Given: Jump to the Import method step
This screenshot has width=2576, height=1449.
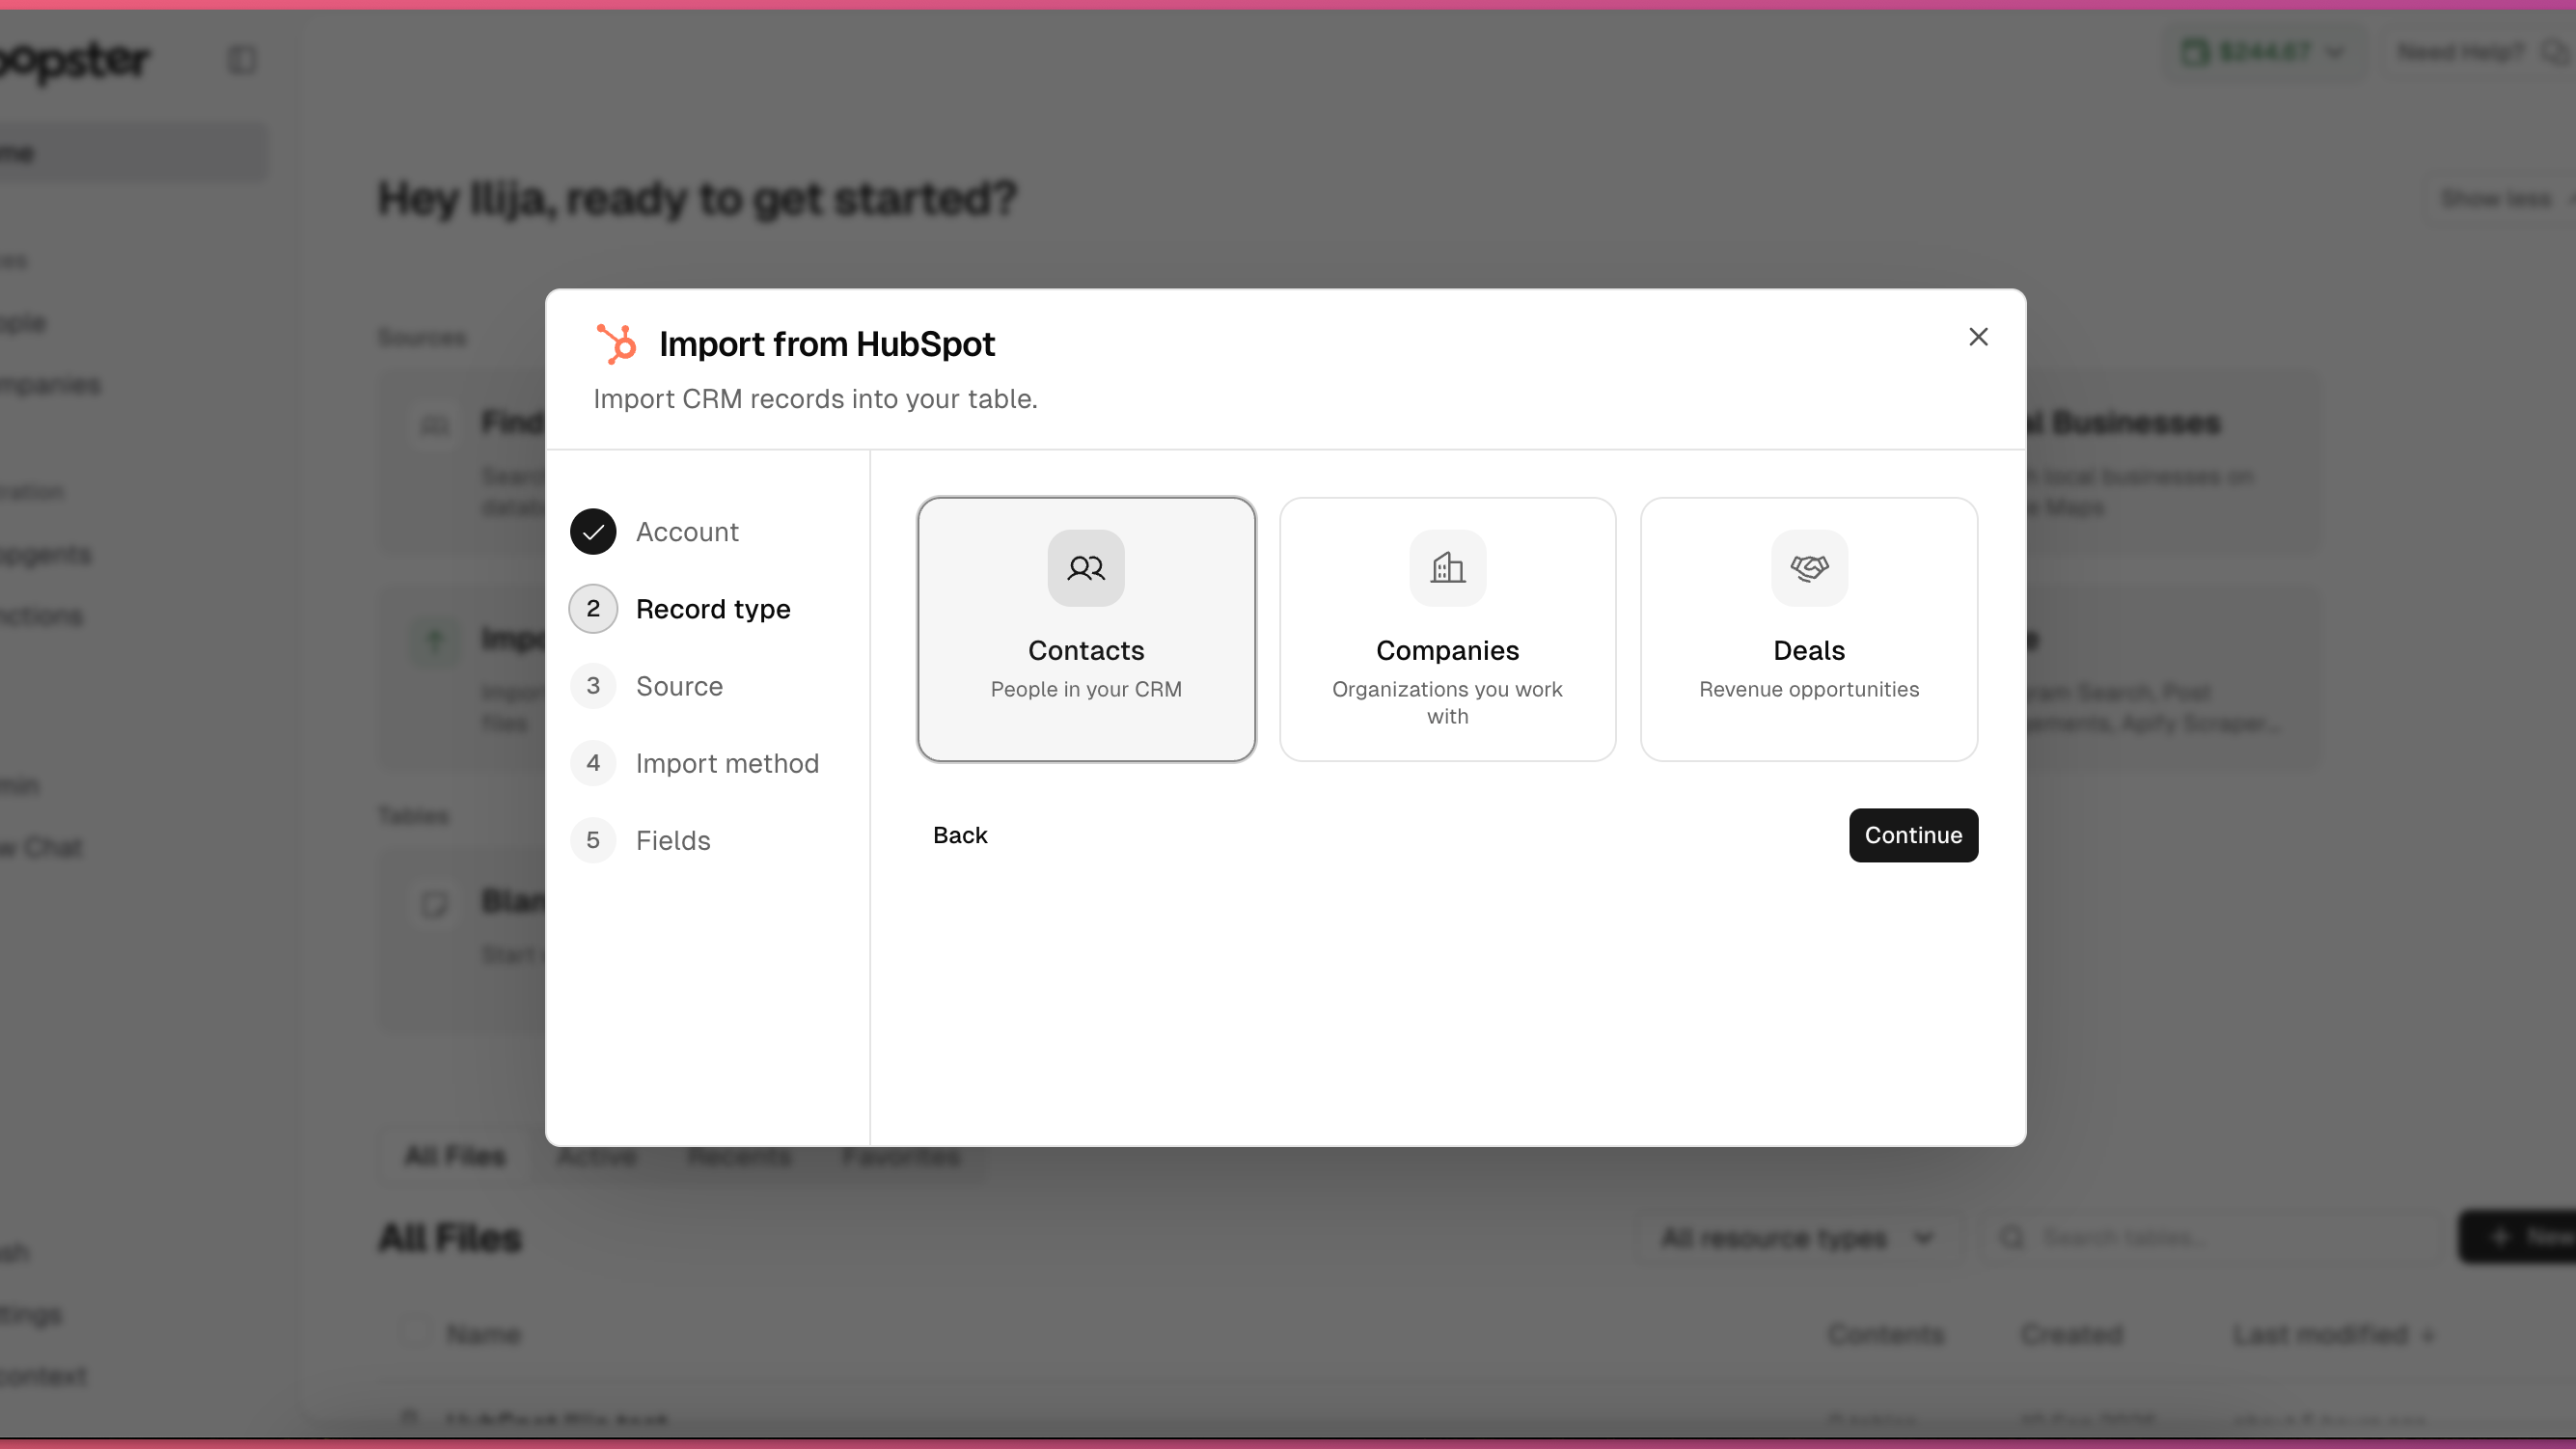Looking at the screenshot, I should tap(695, 763).
